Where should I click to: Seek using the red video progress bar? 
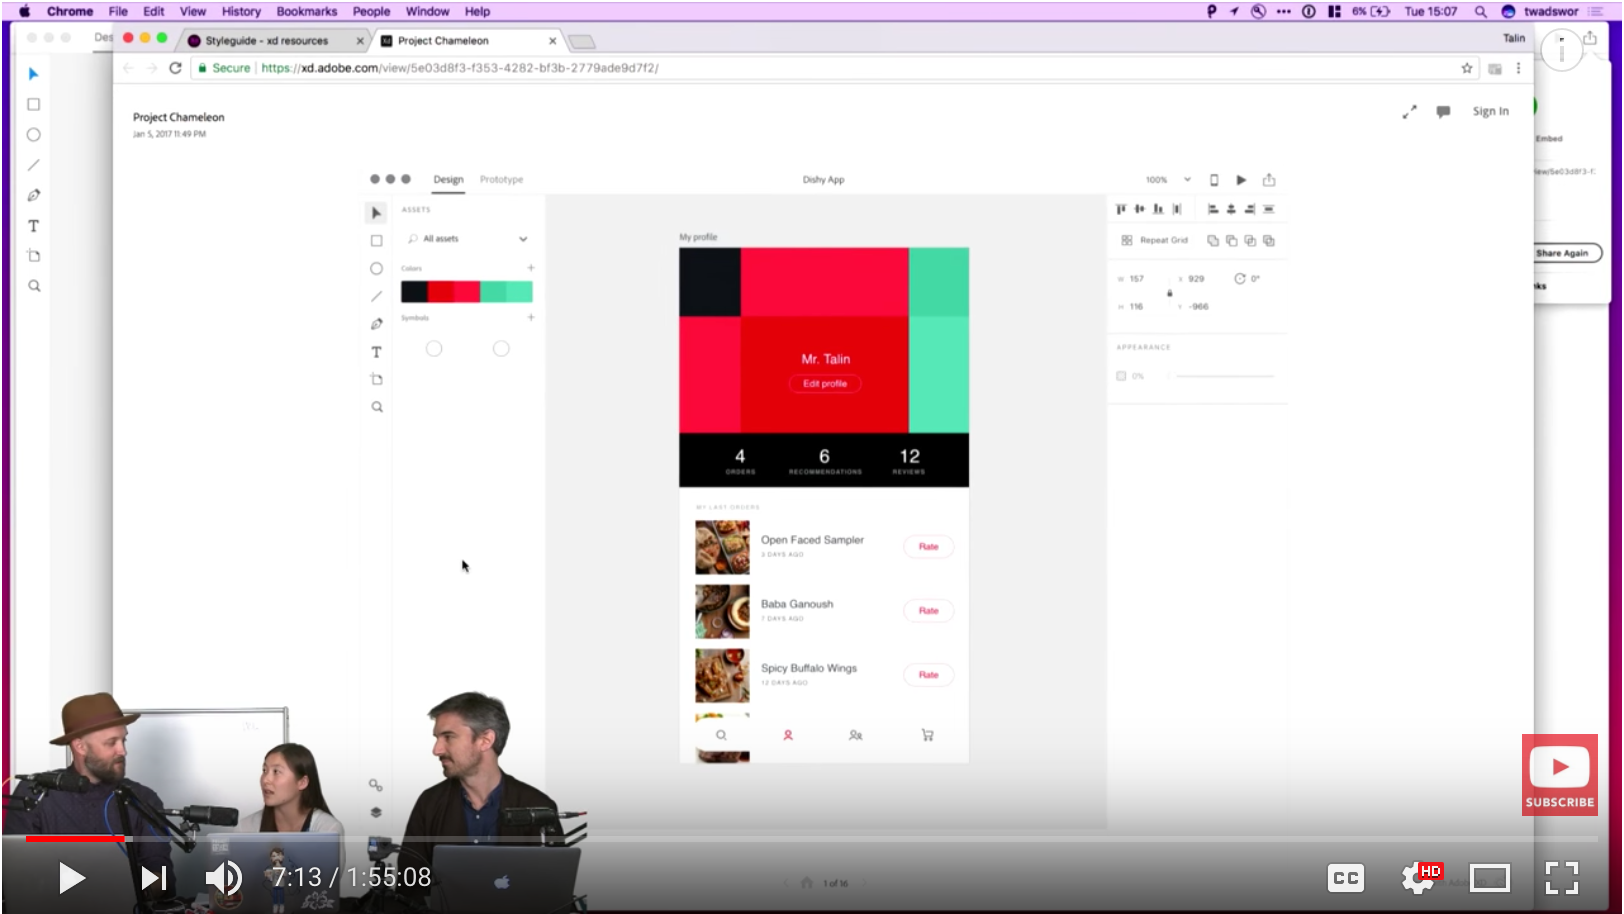click(75, 838)
